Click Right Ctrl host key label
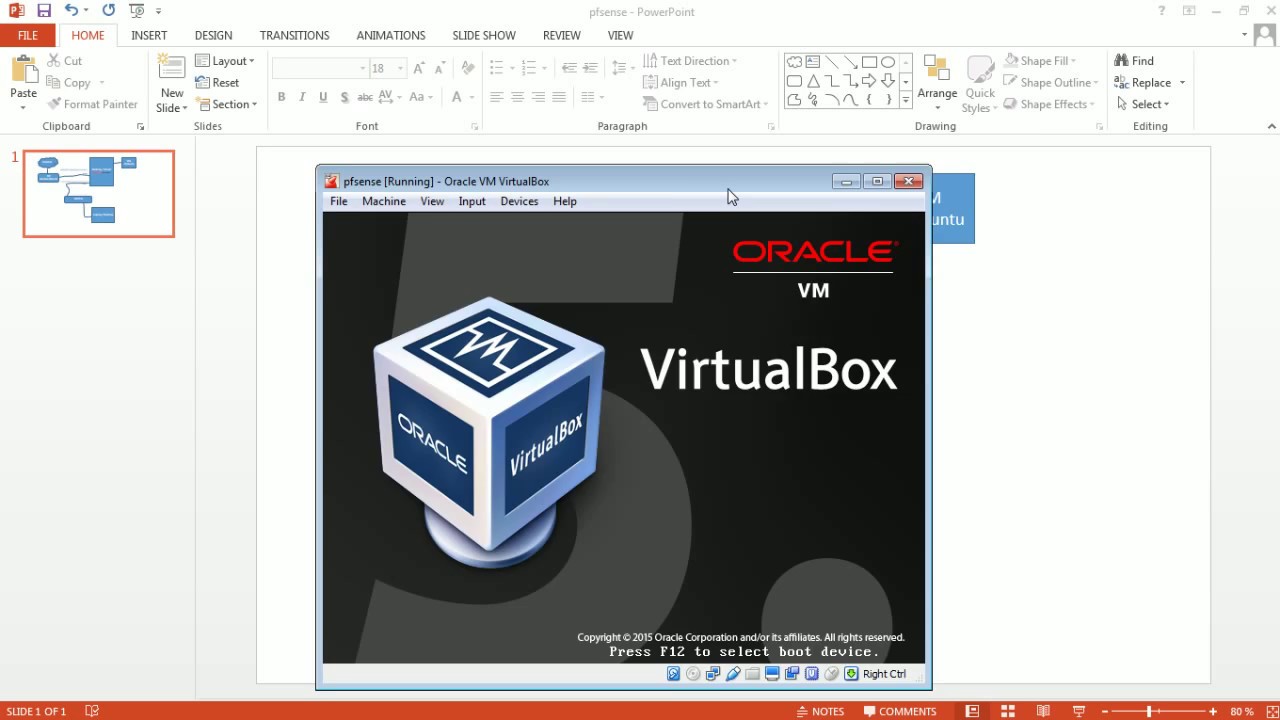This screenshot has height=720, width=1280. point(884,674)
